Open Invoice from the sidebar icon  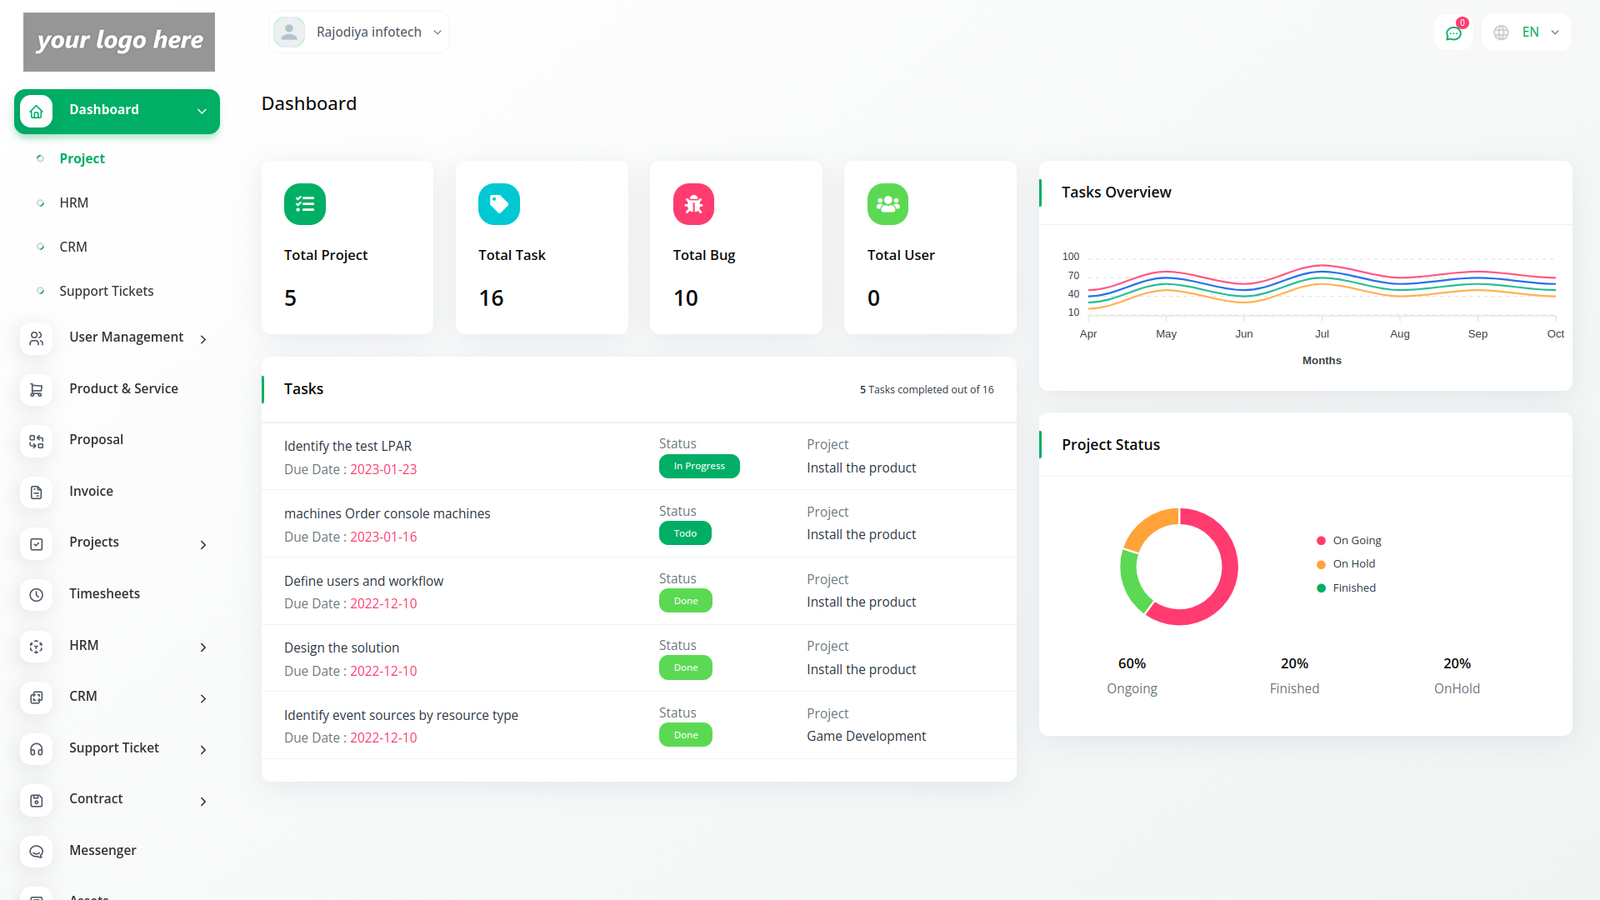[x=37, y=492]
